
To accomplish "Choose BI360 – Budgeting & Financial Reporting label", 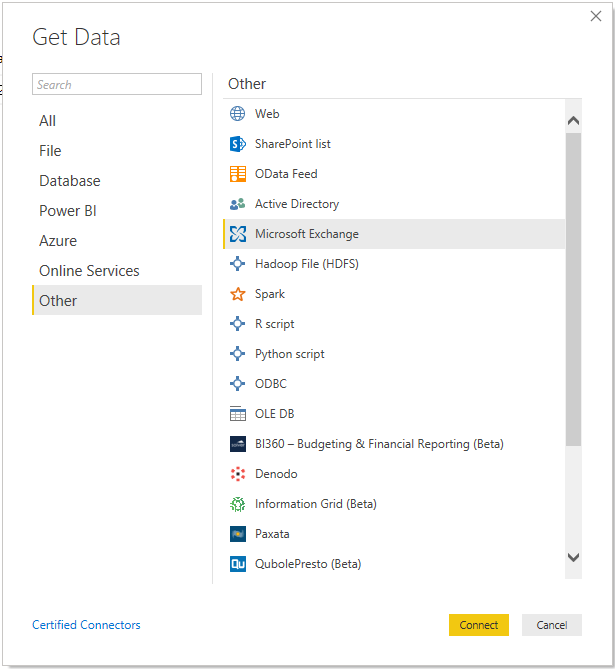I will coord(379,444).
